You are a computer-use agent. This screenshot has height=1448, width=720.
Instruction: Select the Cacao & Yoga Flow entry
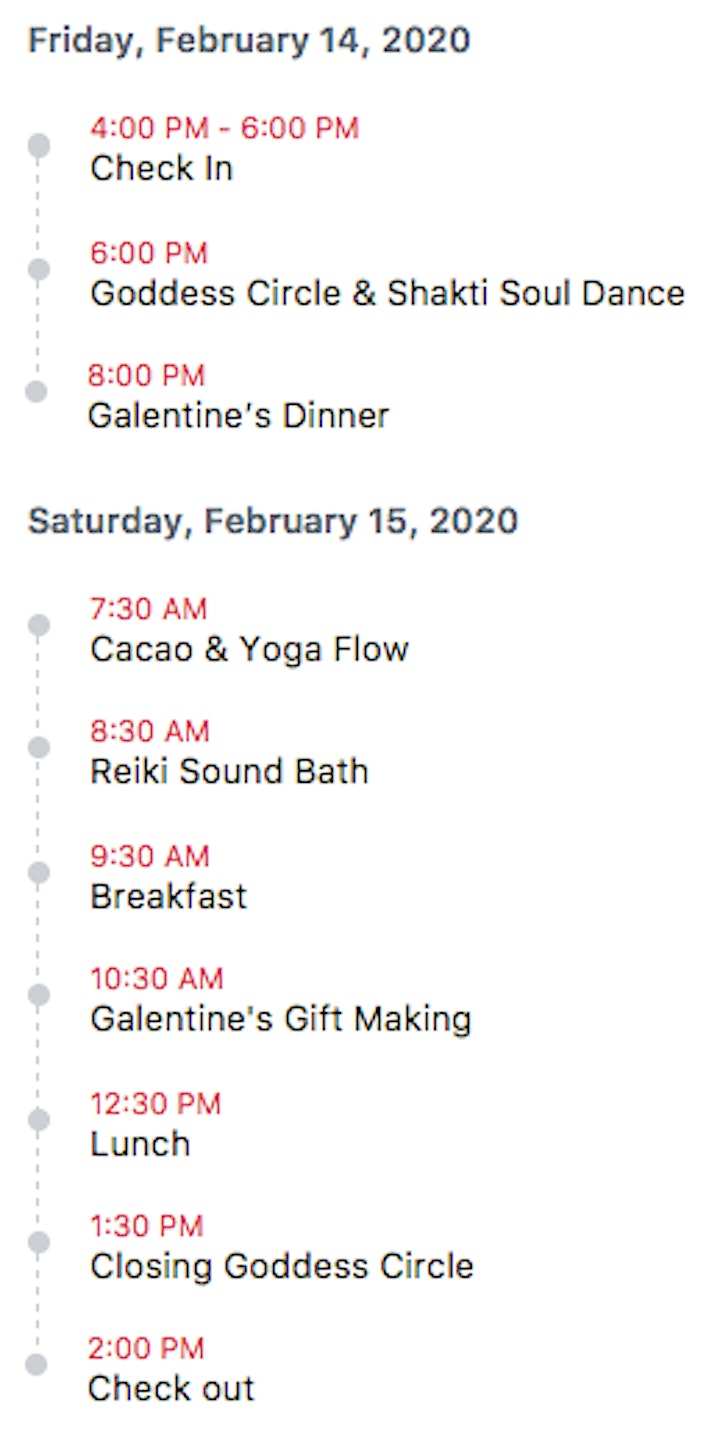249,650
